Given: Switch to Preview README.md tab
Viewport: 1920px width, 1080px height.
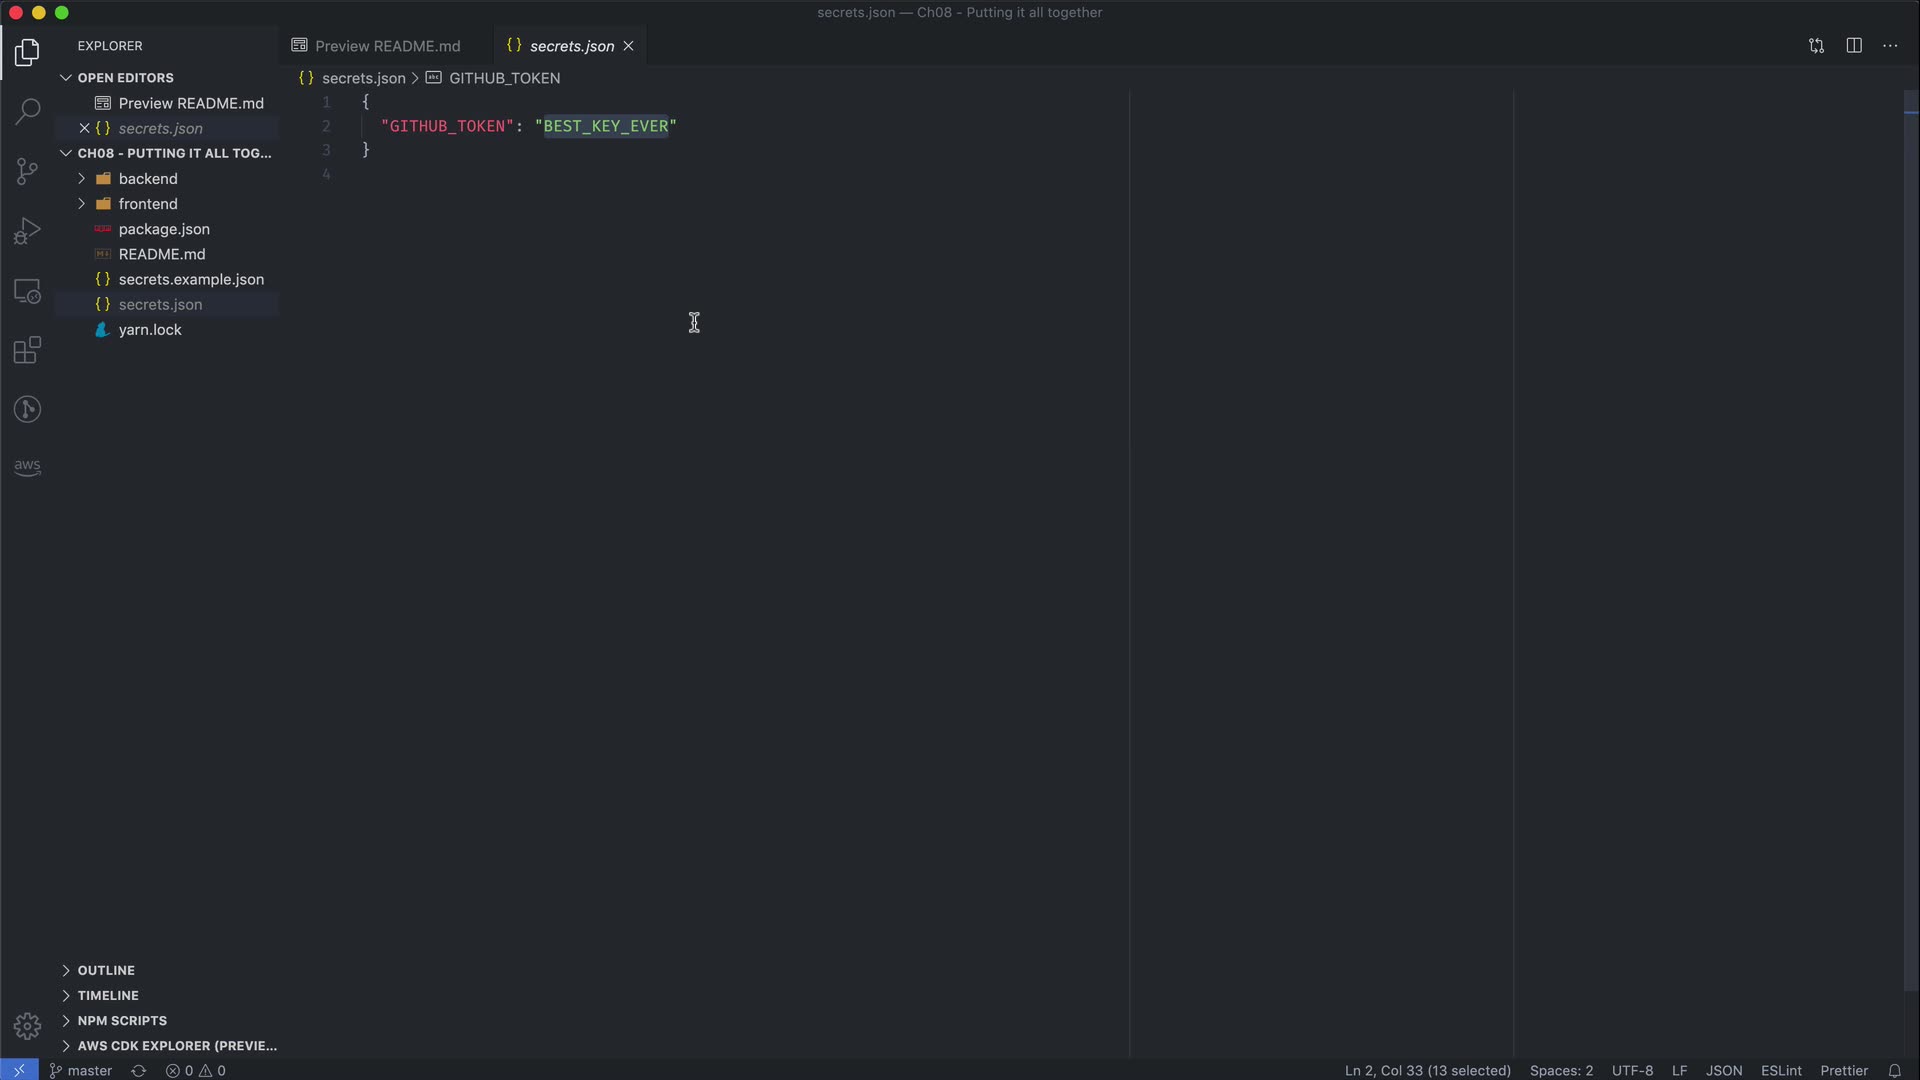Looking at the screenshot, I should [x=386, y=46].
